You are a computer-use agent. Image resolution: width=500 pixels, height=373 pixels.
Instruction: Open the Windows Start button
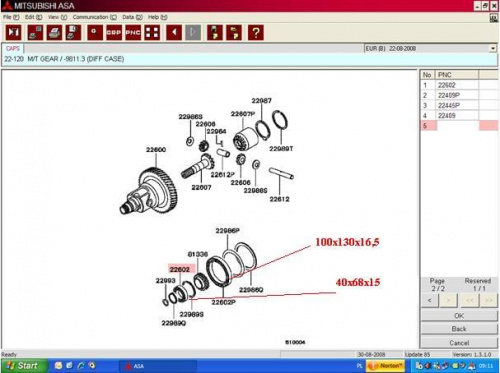pyautogui.click(x=23, y=366)
